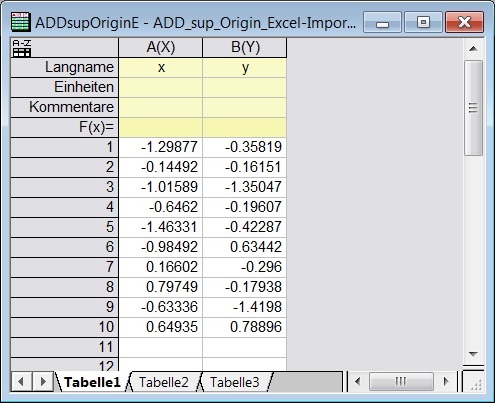Click cell with value -0.19607

coord(245,207)
